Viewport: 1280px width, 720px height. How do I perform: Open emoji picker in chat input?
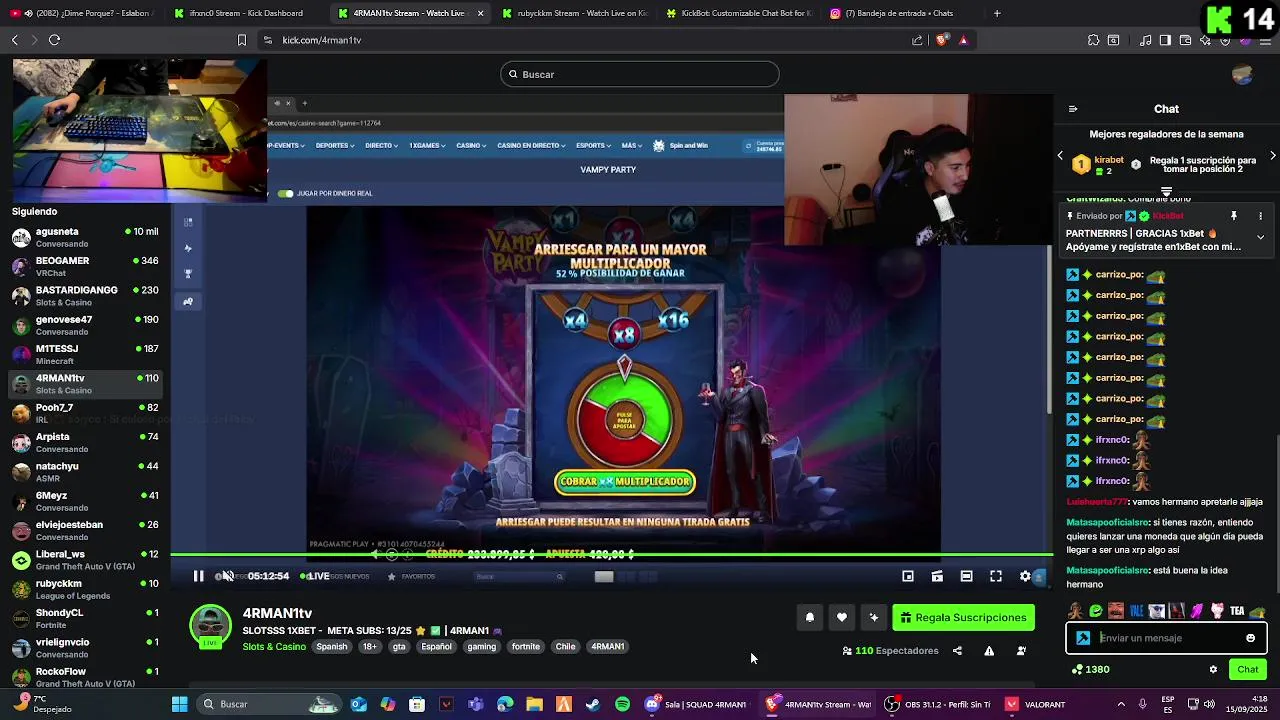click(1250, 638)
